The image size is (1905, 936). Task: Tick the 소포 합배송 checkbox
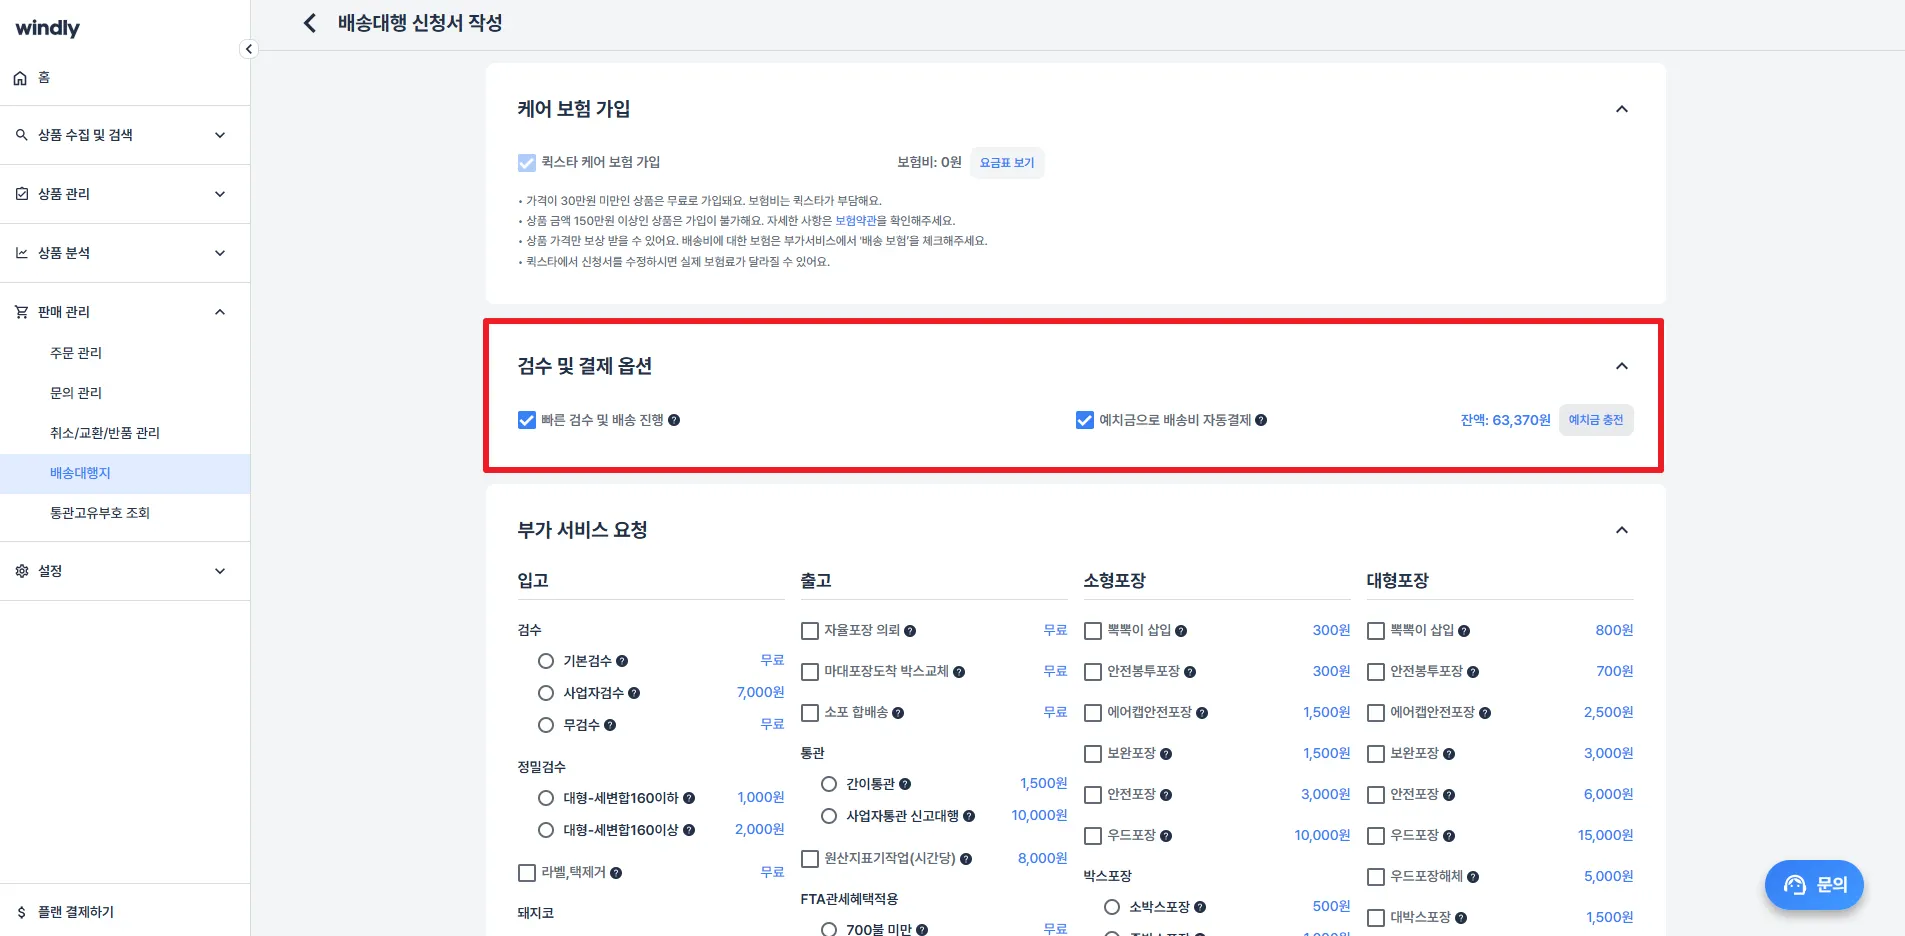pyautogui.click(x=810, y=713)
